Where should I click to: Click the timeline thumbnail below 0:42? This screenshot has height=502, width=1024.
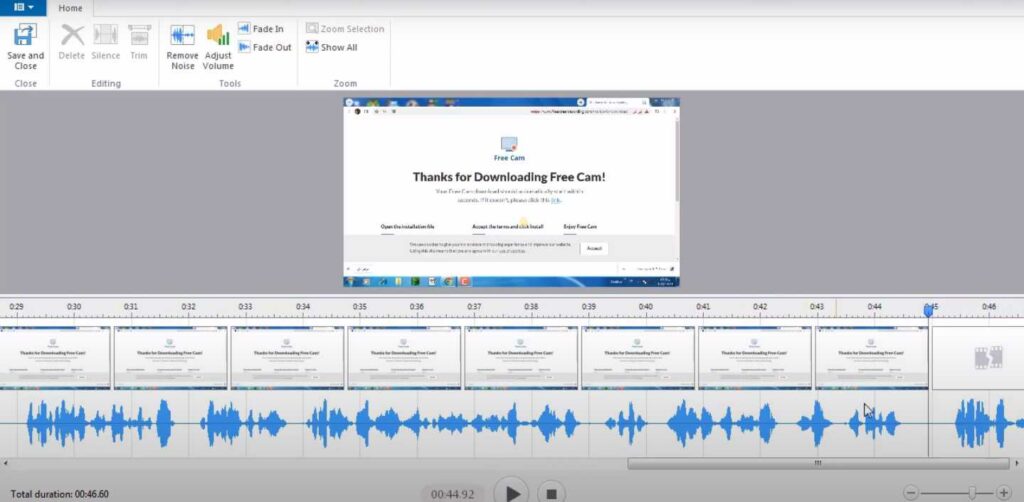pyautogui.click(x=755, y=358)
